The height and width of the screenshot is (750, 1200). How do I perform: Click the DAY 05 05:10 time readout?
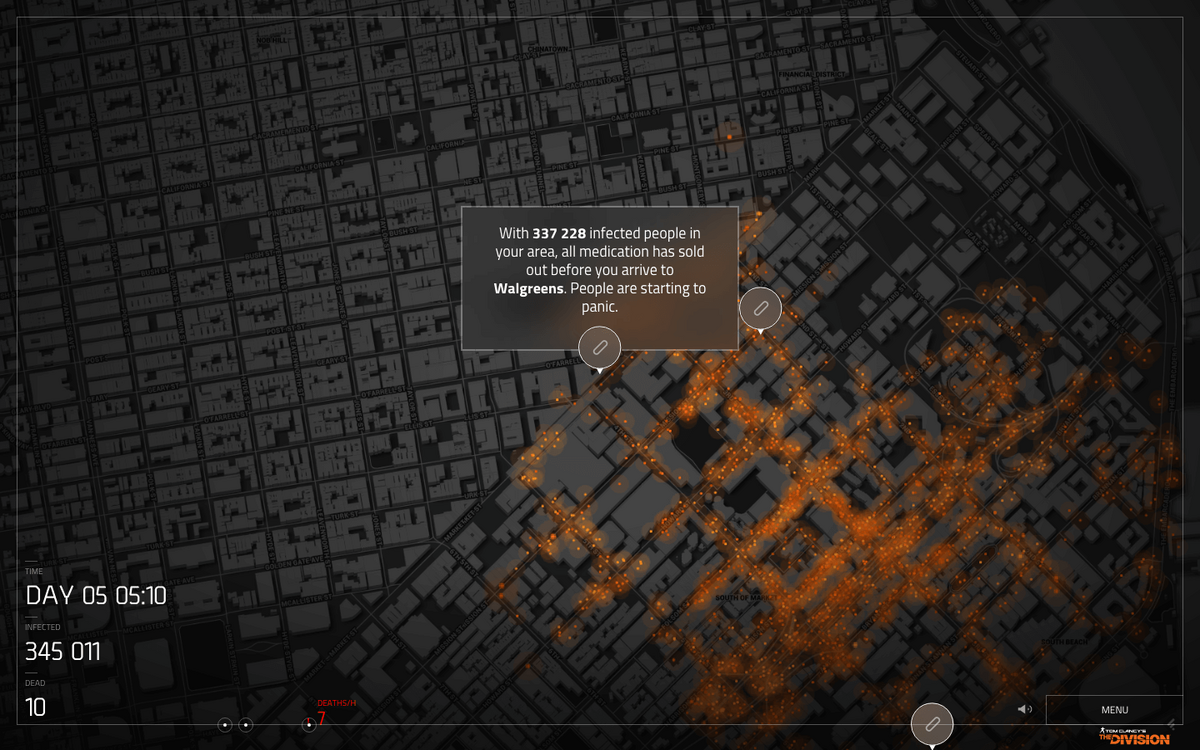pos(96,596)
